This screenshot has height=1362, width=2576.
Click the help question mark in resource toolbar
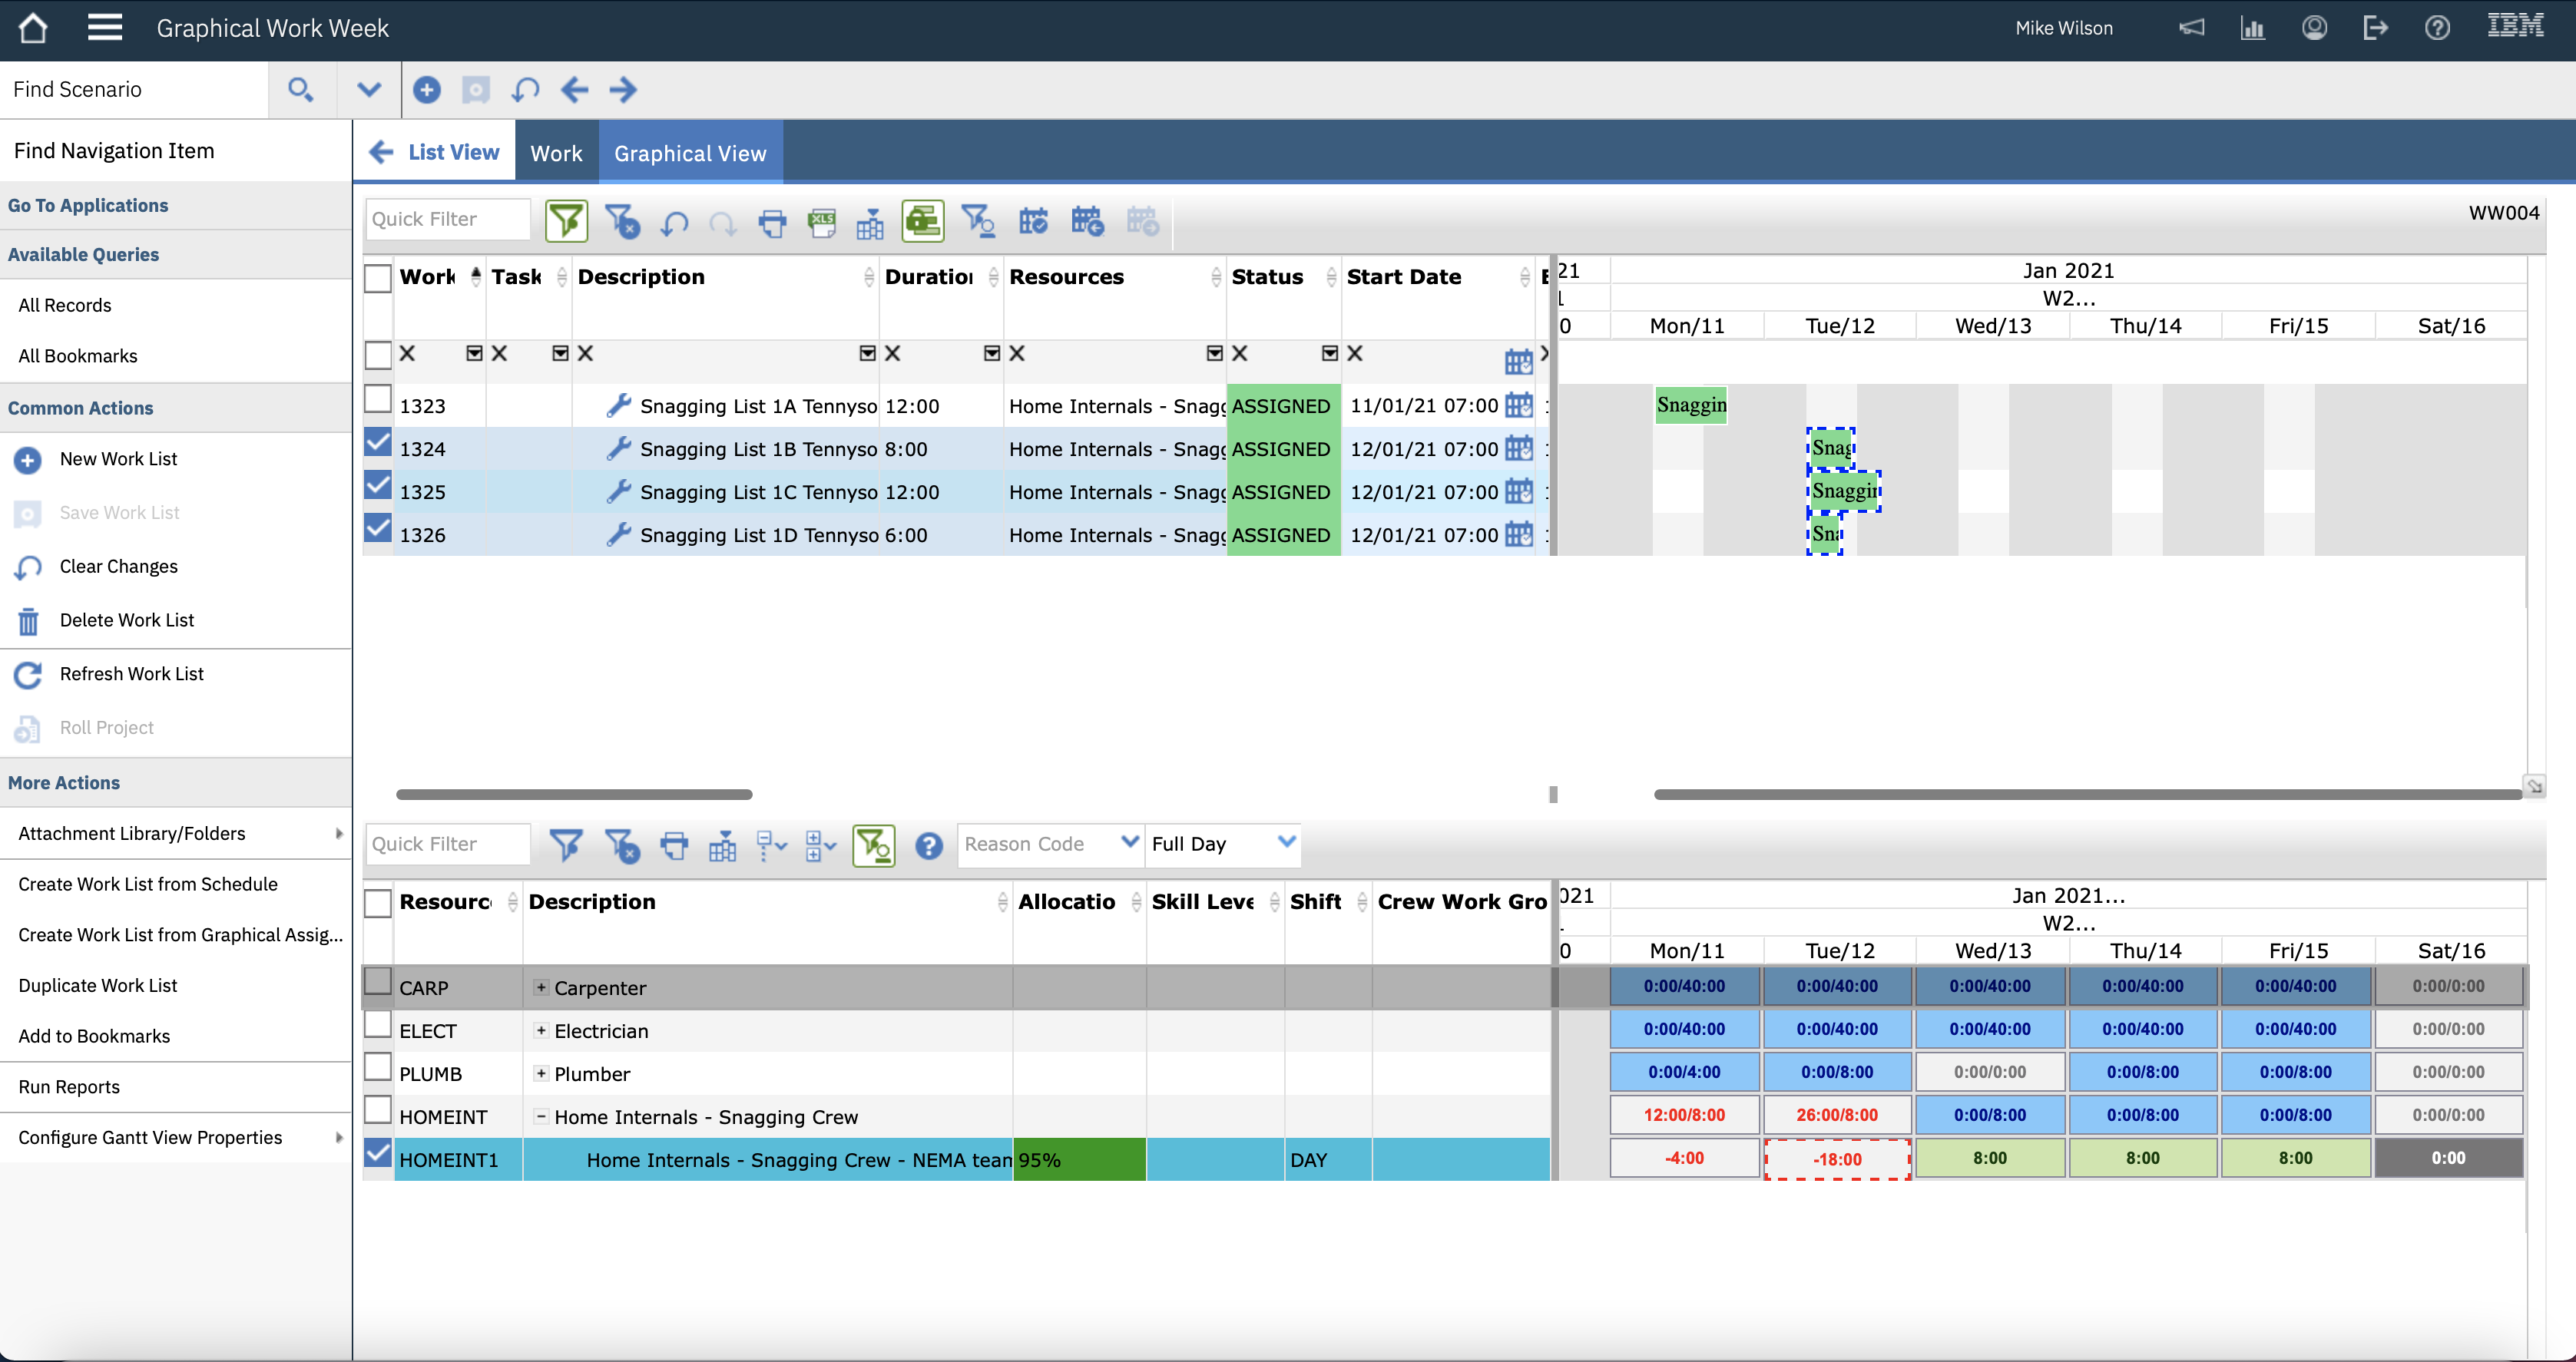[928, 846]
